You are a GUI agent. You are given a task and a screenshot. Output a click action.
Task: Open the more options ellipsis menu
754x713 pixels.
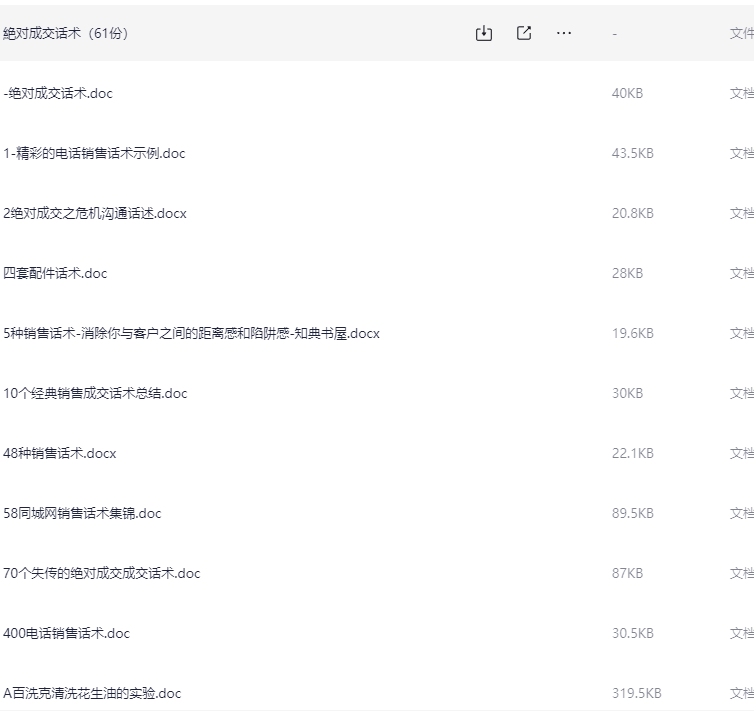(564, 33)
